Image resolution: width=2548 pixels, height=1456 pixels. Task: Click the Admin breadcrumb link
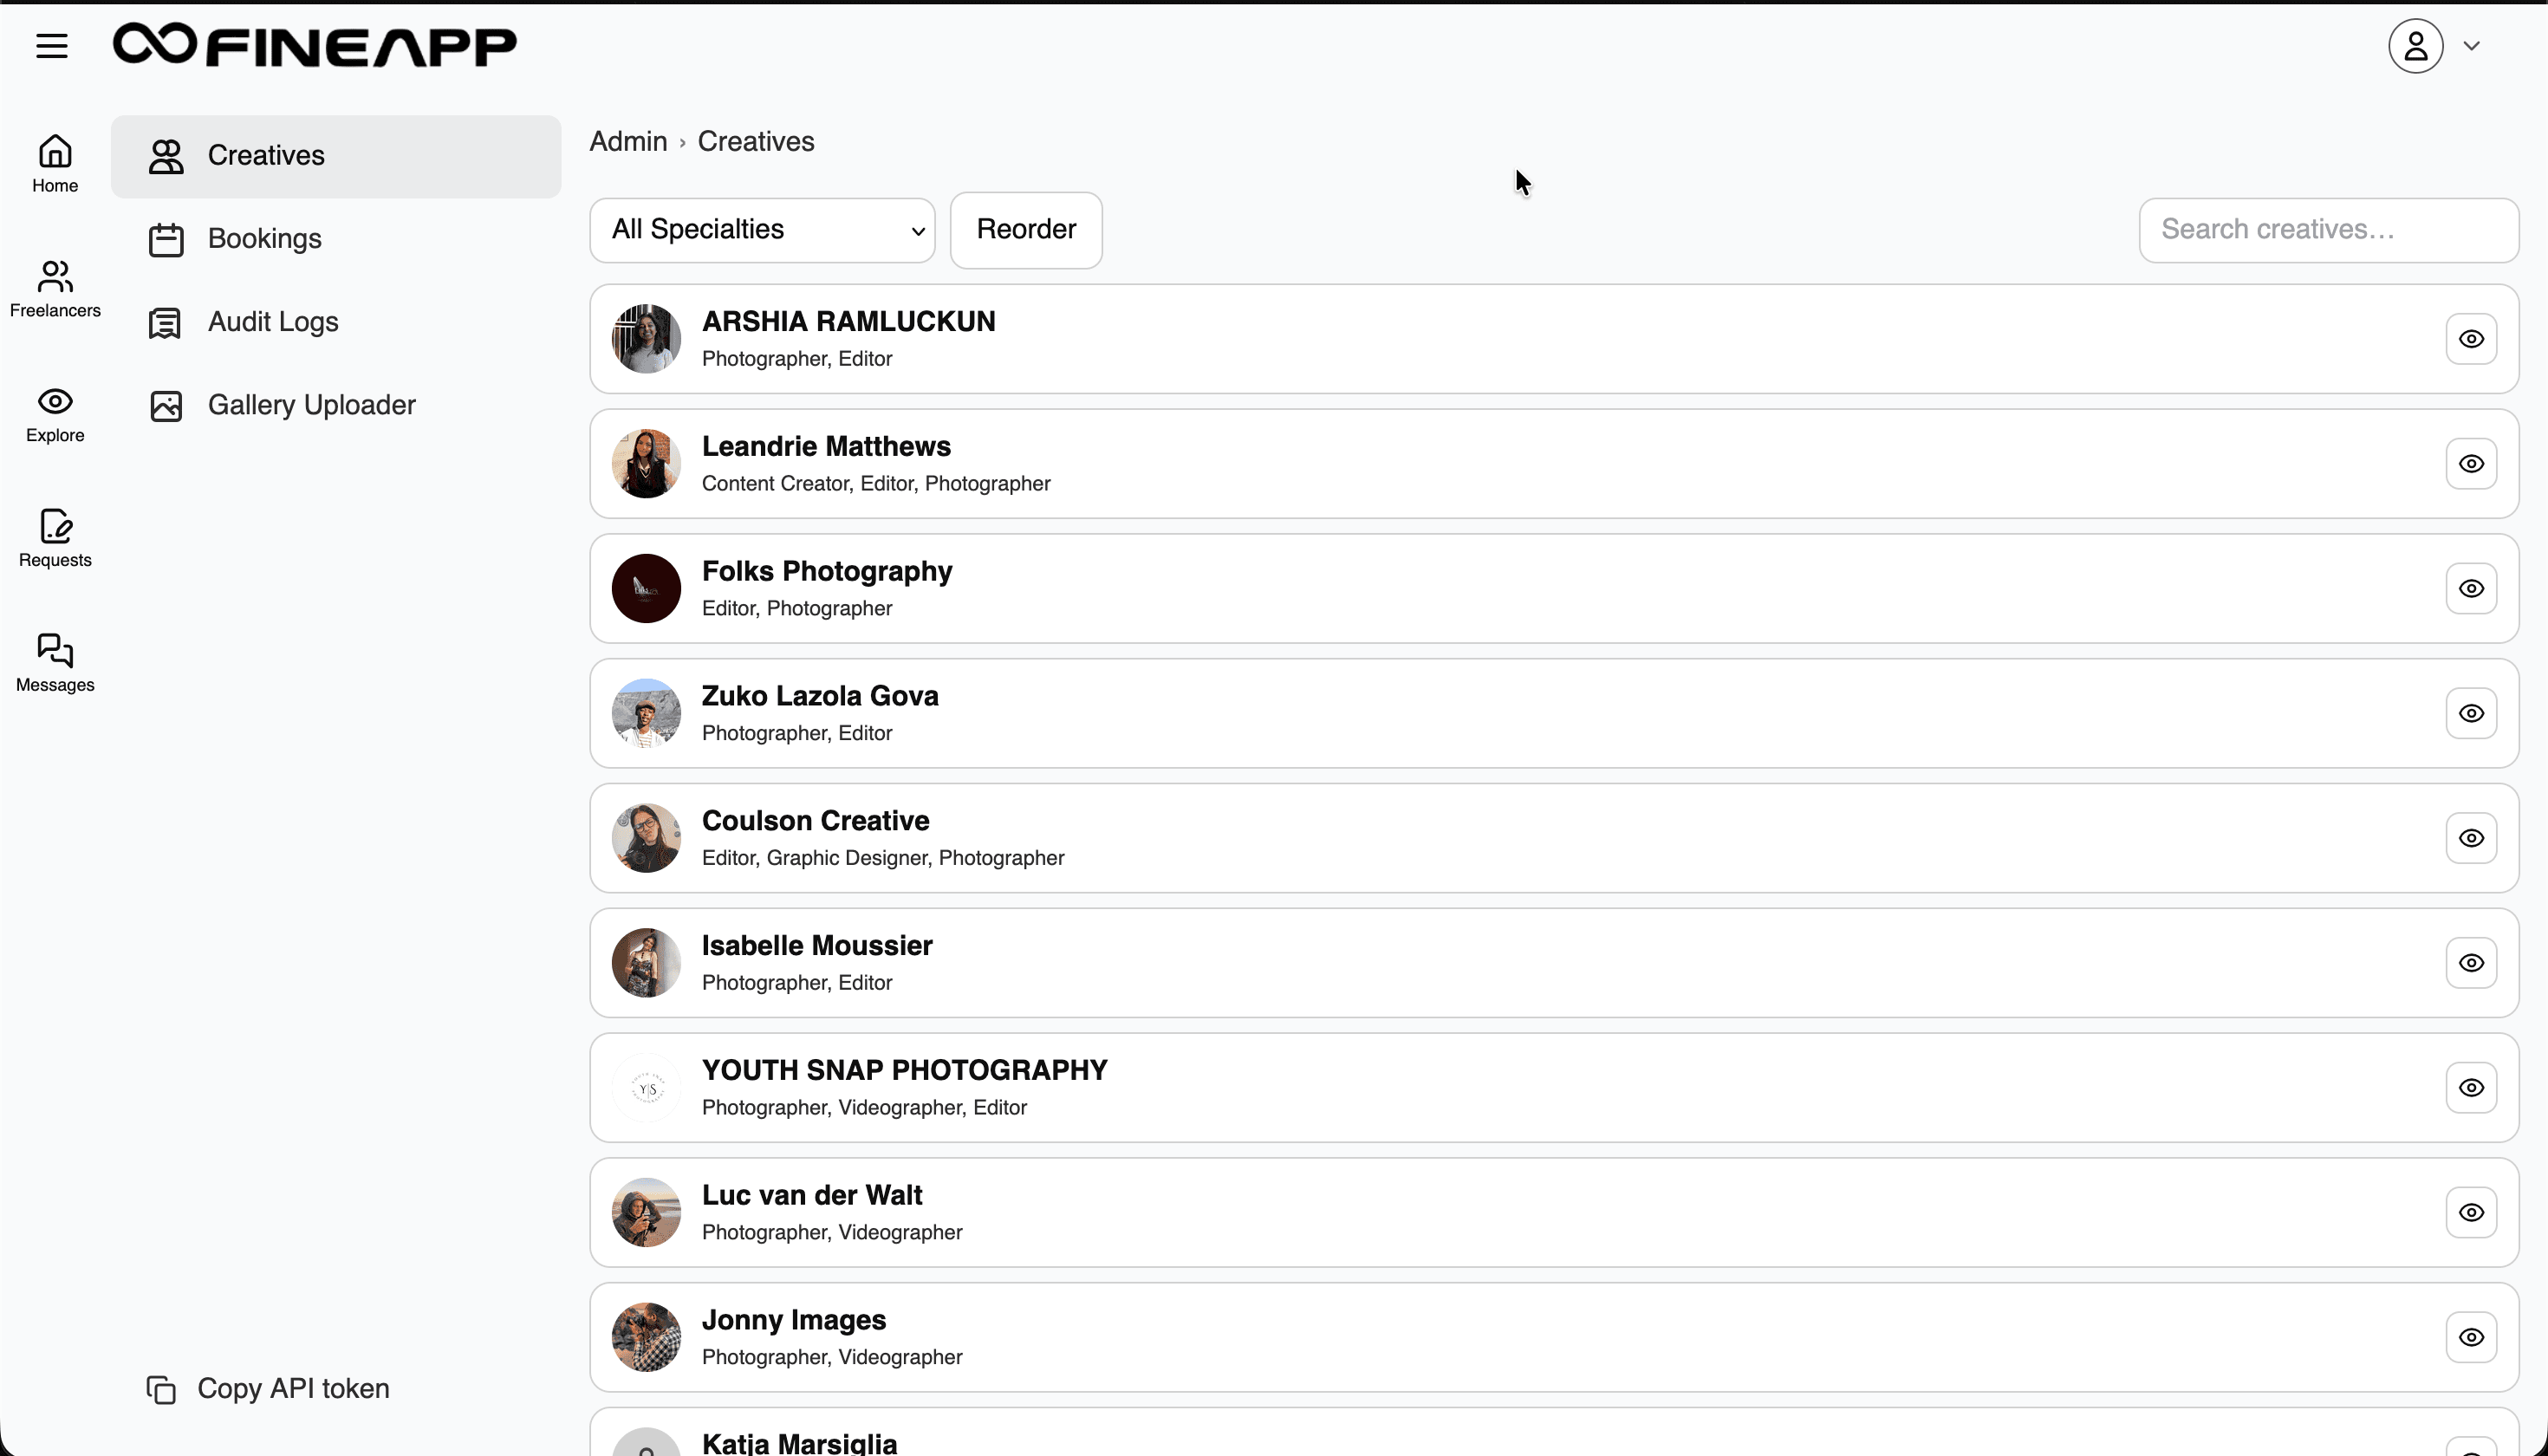(628, 142)
